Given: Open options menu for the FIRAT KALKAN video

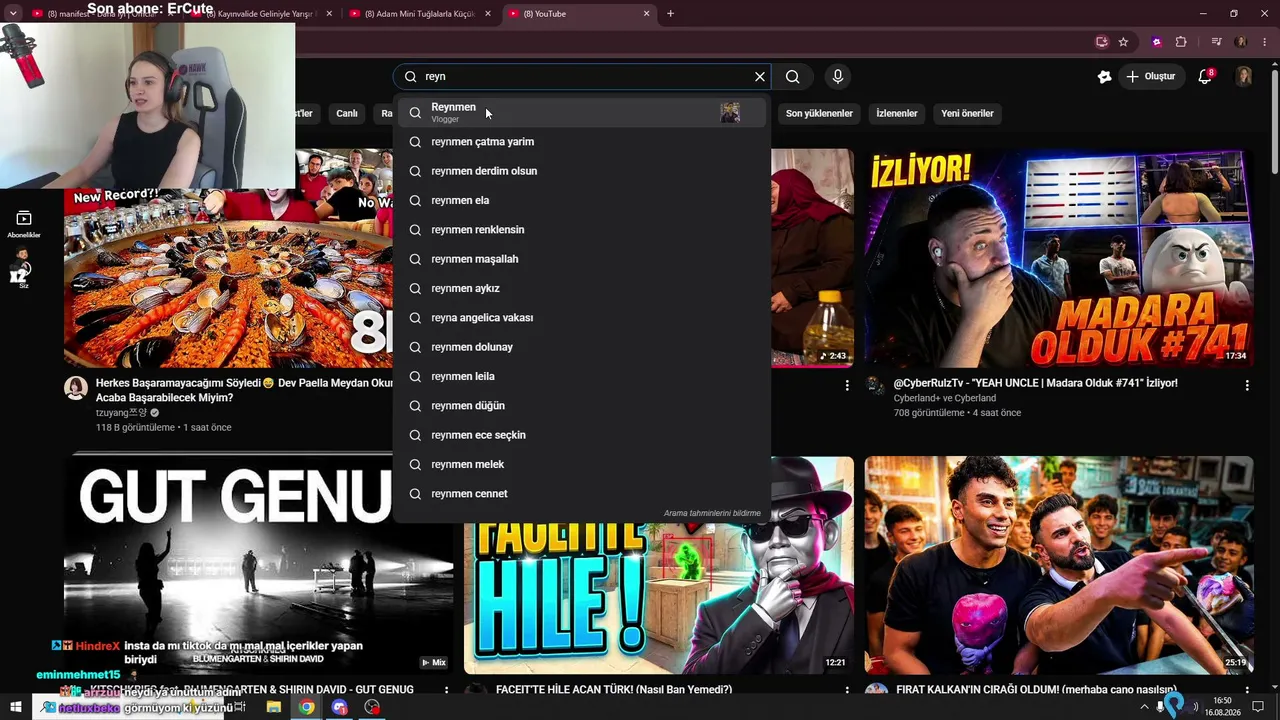Looking at the screenshot, I should coord(1247,690).
